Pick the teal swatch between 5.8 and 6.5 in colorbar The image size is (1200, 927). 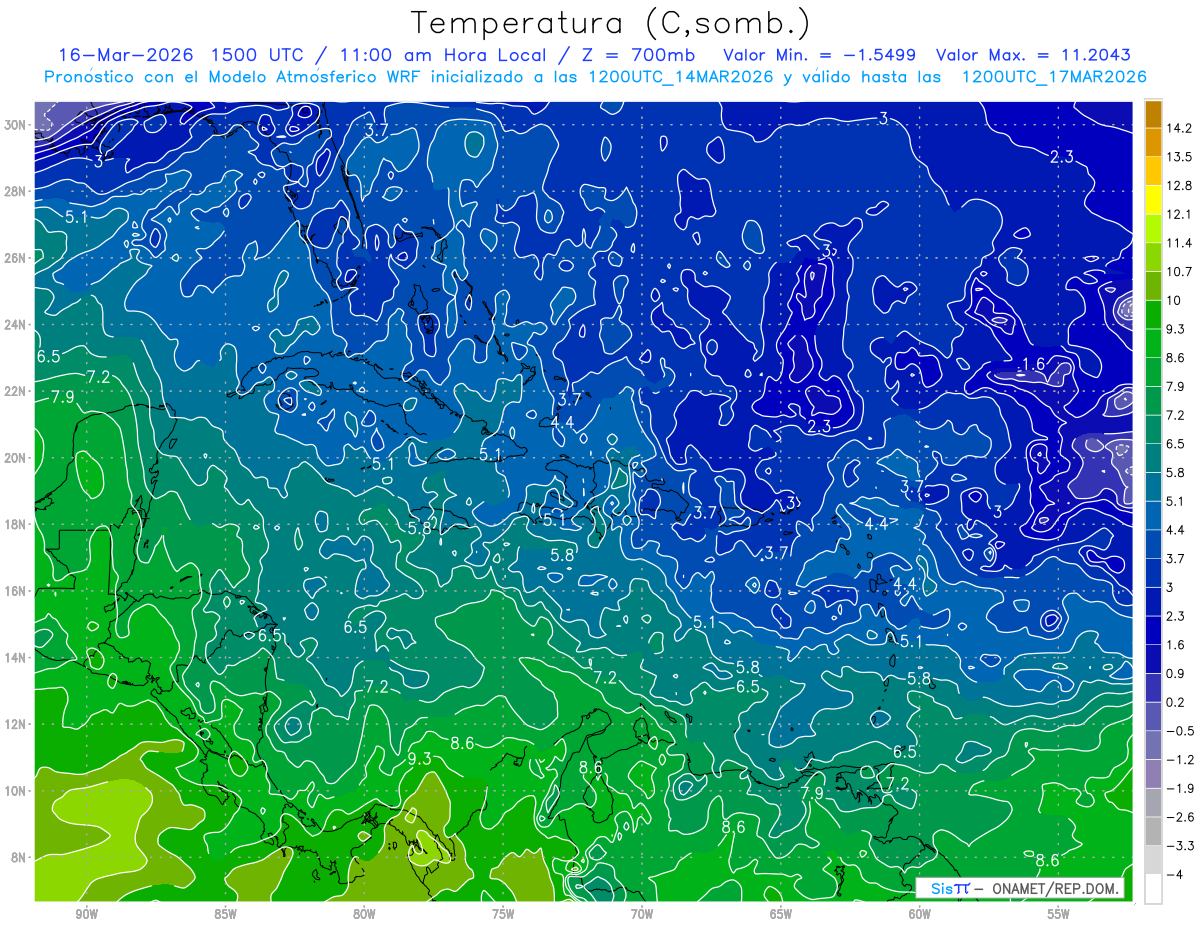1153,458
